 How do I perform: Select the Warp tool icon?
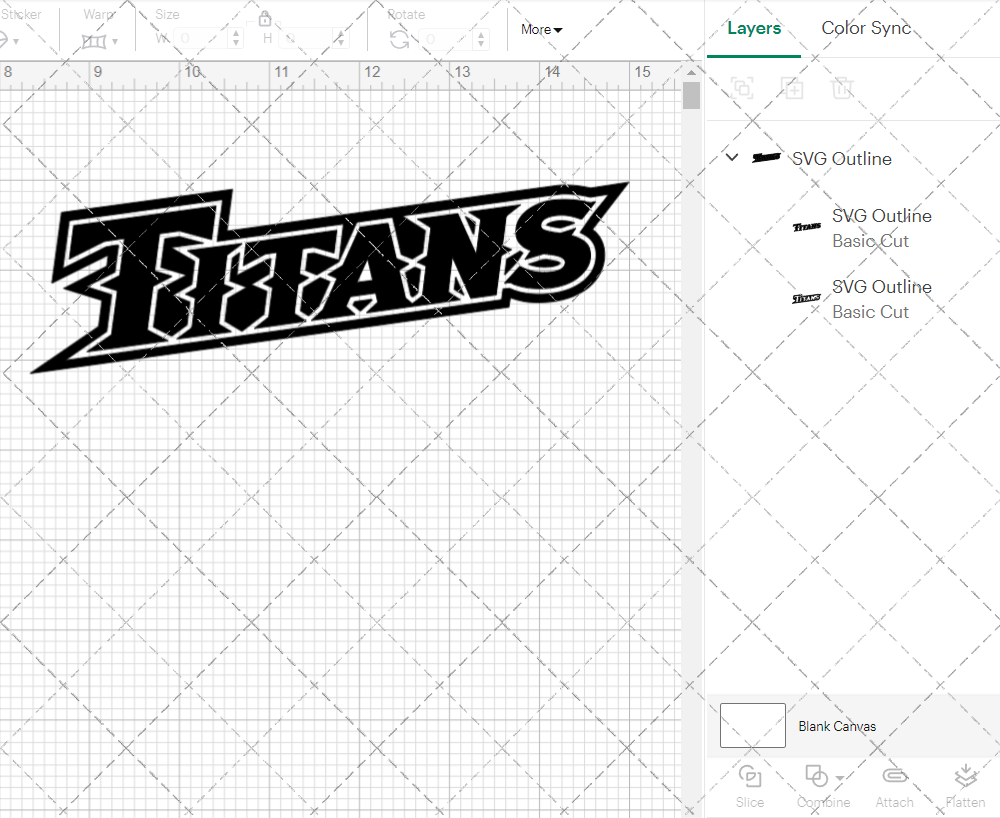tap(95, 40)
